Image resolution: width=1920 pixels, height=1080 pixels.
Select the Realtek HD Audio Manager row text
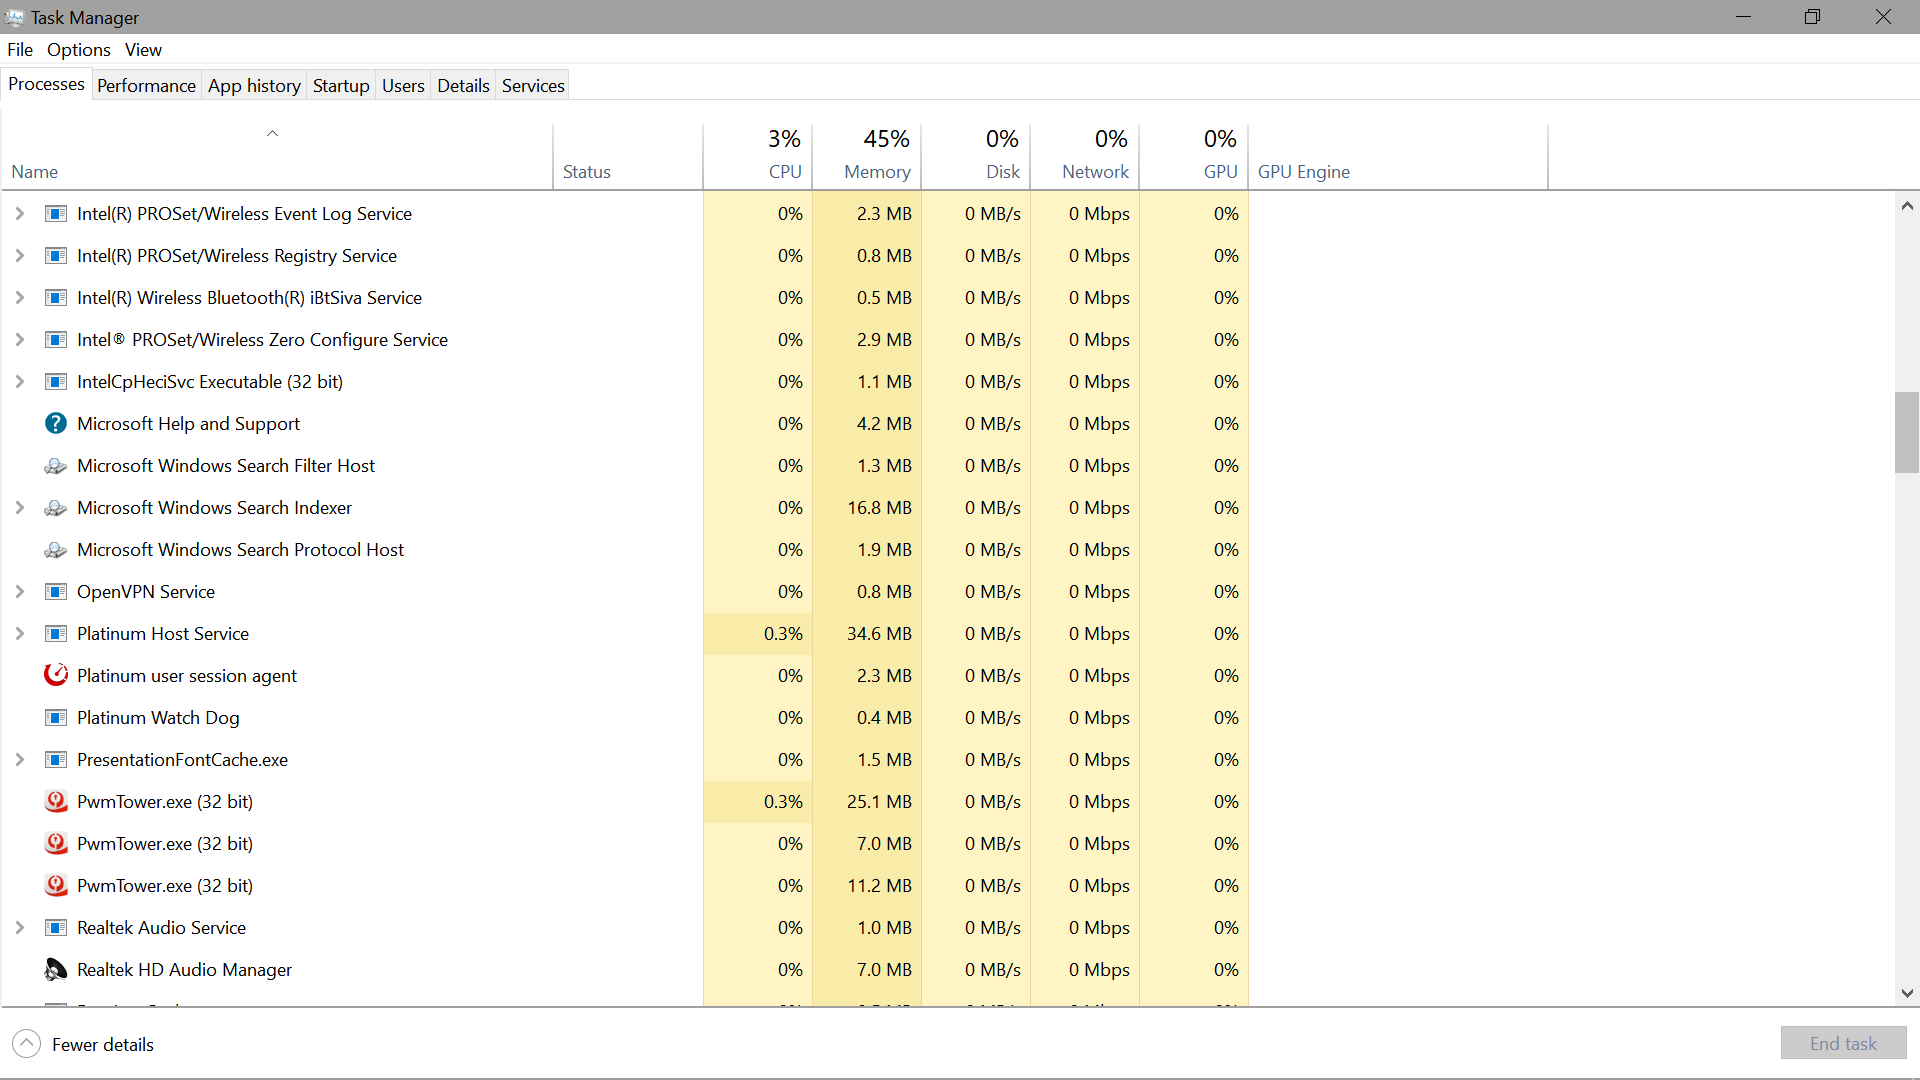coord(184,970)
